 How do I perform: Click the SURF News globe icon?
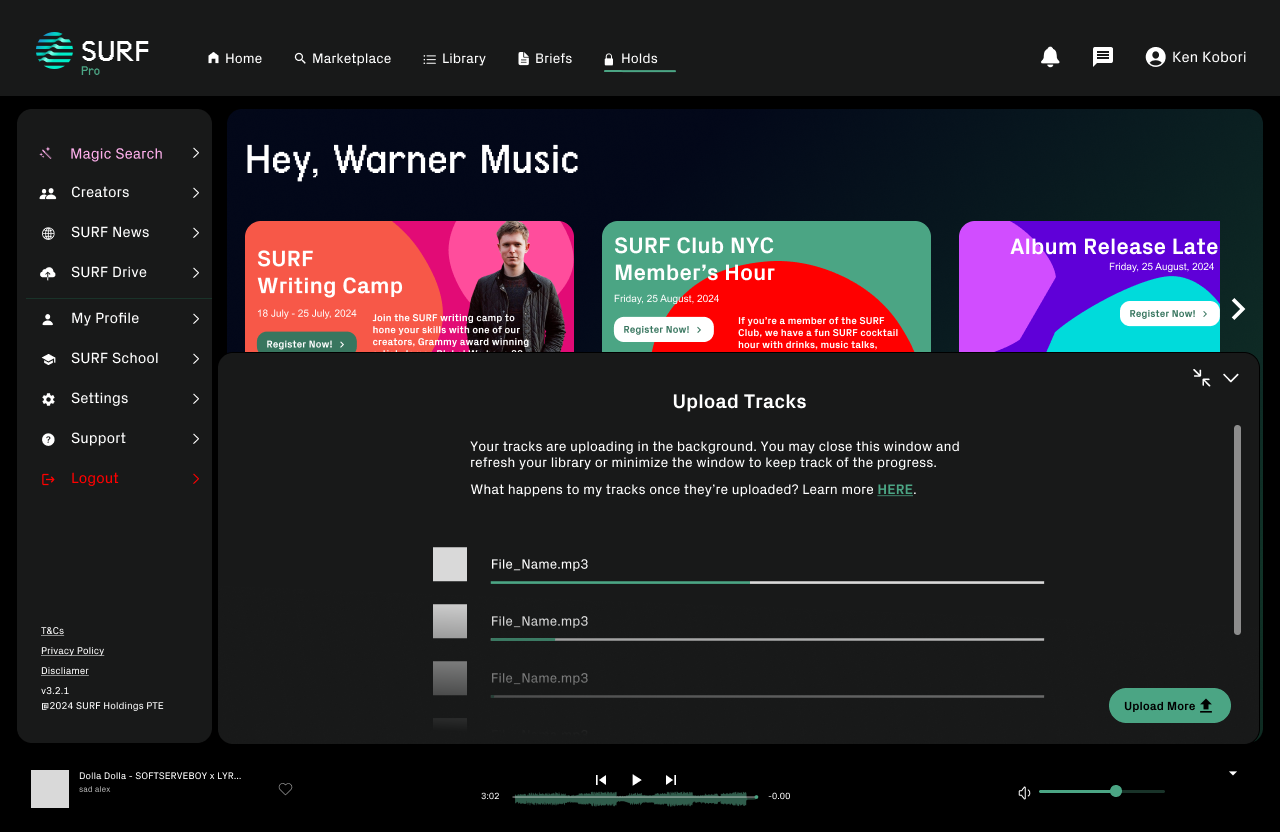[x=48, y=233]
